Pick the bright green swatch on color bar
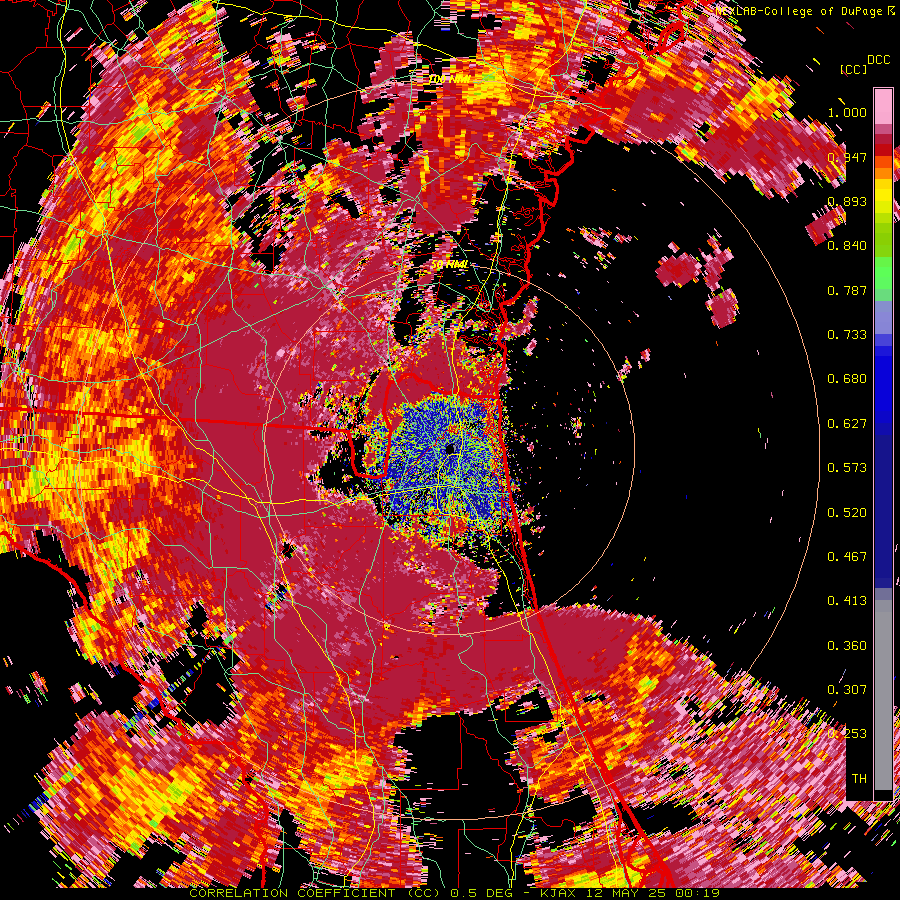This screenshot has height=900, width=900. [x=883, y=273]
